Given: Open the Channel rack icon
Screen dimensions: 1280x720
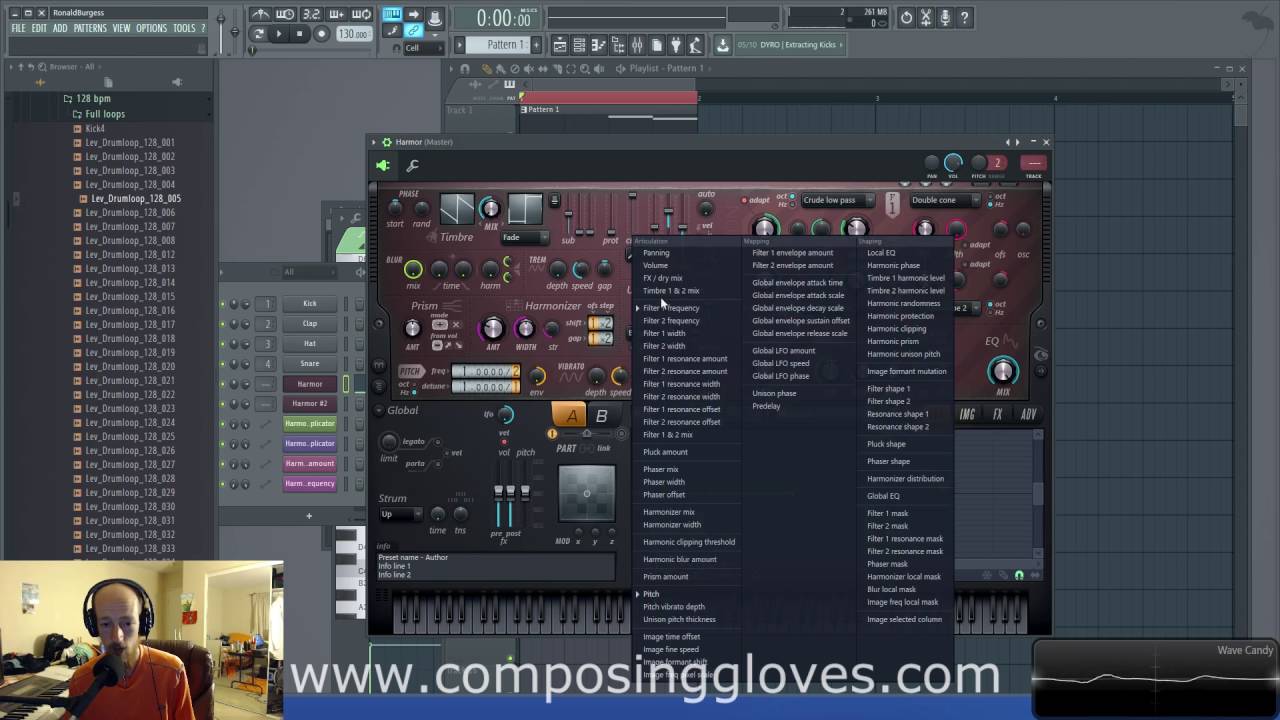Looking at the screenshot, I should (x=580, y=44).
